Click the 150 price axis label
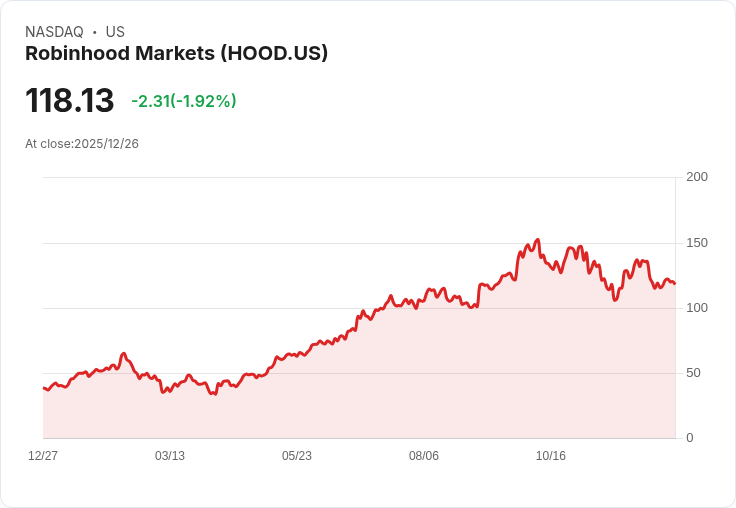Viewport: 736px width, 508px height. click(x=697, y=243)
